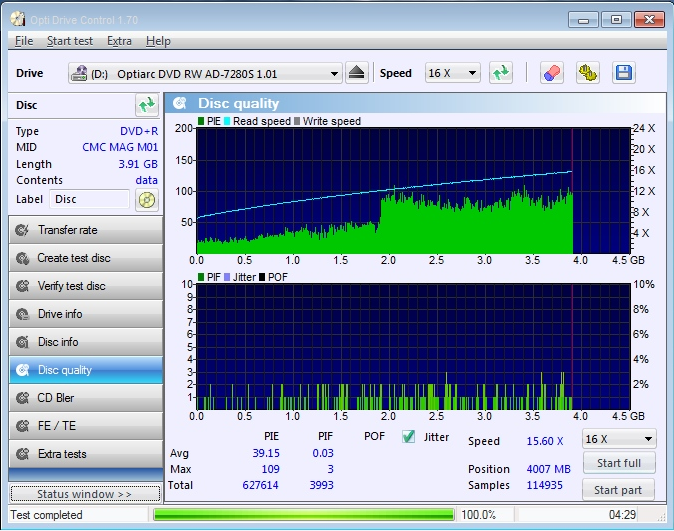Open the File menu
This screenshot has height=531, width=674.
[x=24, y=41]
